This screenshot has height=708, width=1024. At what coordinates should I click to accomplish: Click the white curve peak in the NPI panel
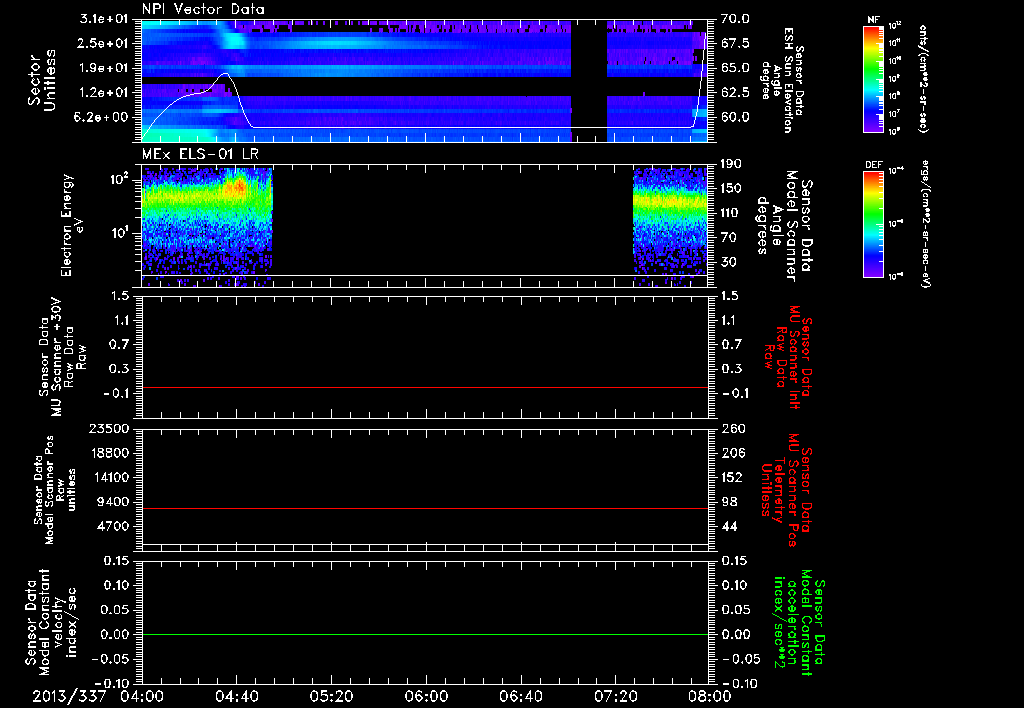pos(225,74)
